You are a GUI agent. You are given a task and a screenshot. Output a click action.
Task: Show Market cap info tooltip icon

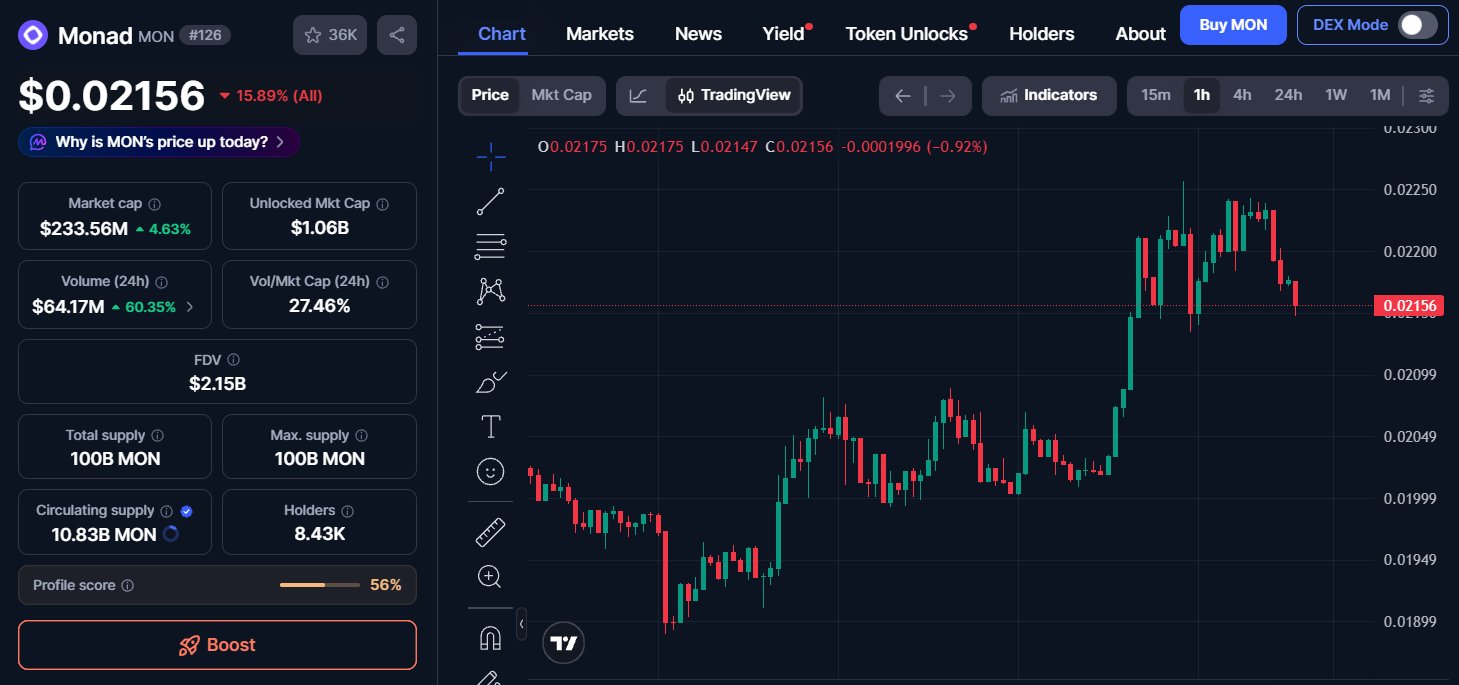click(154, 204)
